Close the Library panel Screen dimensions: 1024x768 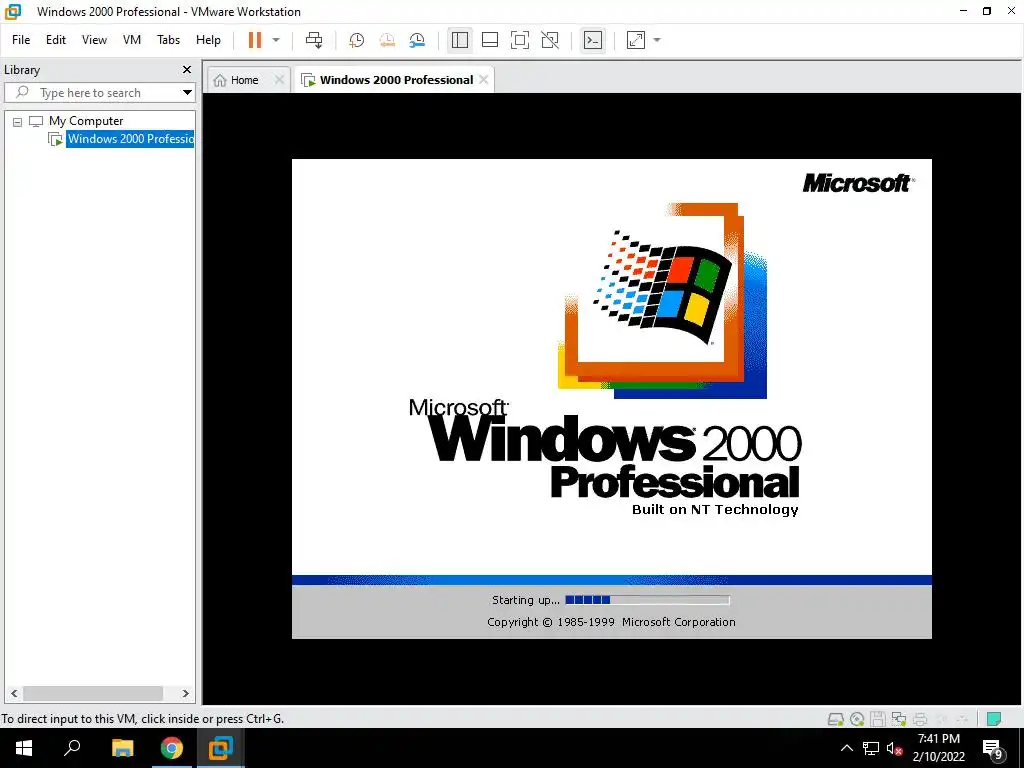point(187,69)
